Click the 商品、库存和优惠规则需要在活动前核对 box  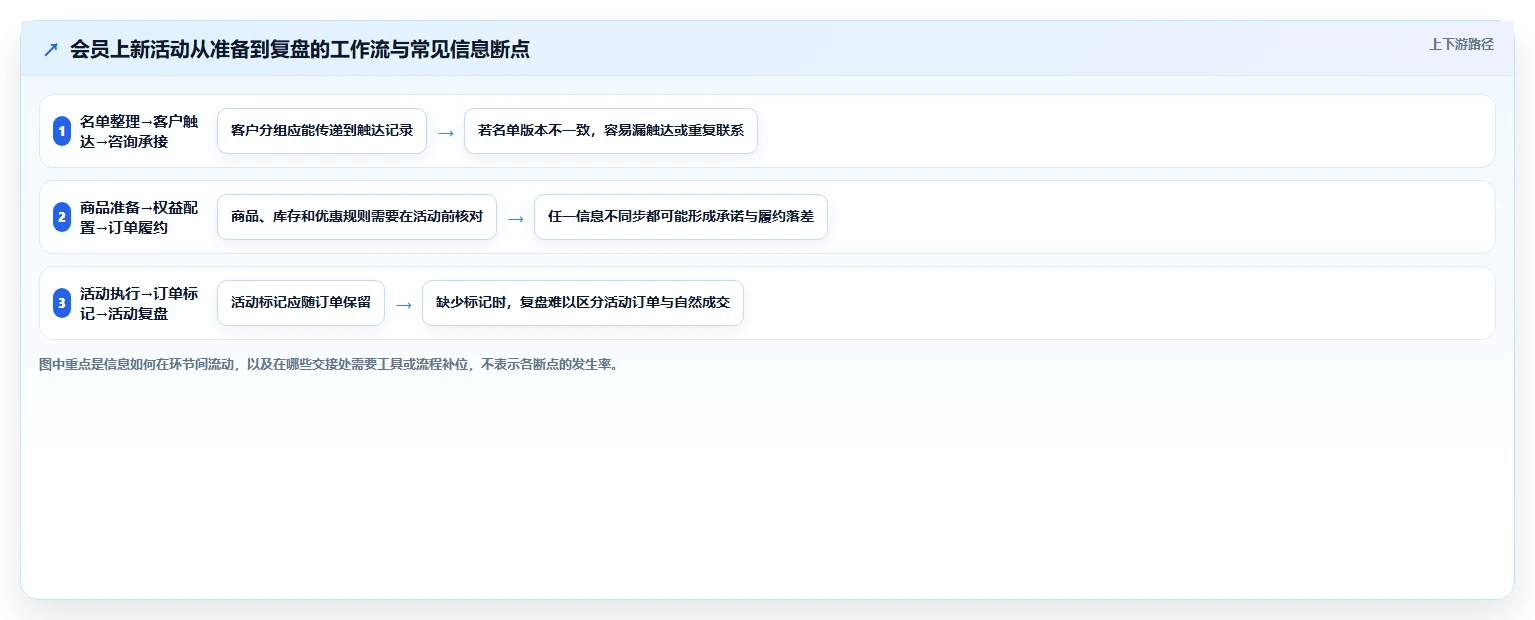point(357,217)
